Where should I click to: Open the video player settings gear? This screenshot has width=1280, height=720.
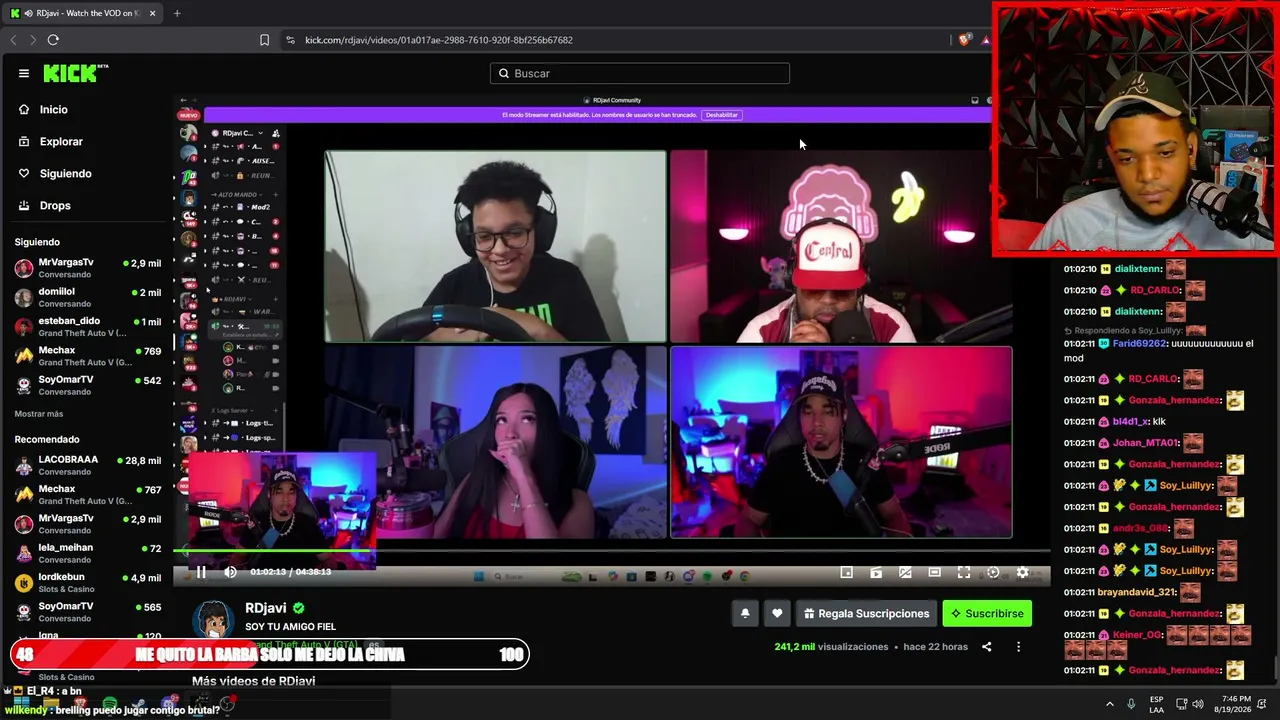pyautogui.click(x=1022, y=572)
